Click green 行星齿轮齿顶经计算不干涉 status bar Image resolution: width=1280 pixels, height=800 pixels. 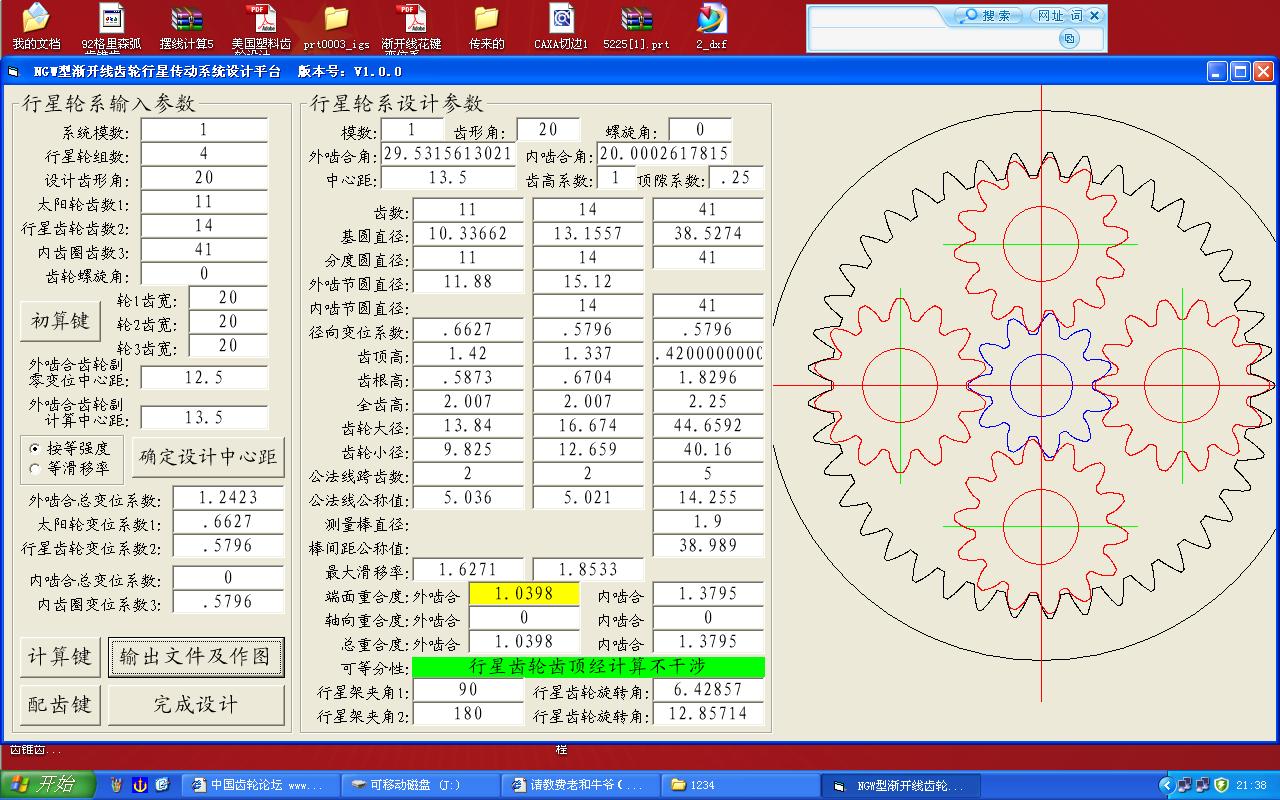coord(589,666)
